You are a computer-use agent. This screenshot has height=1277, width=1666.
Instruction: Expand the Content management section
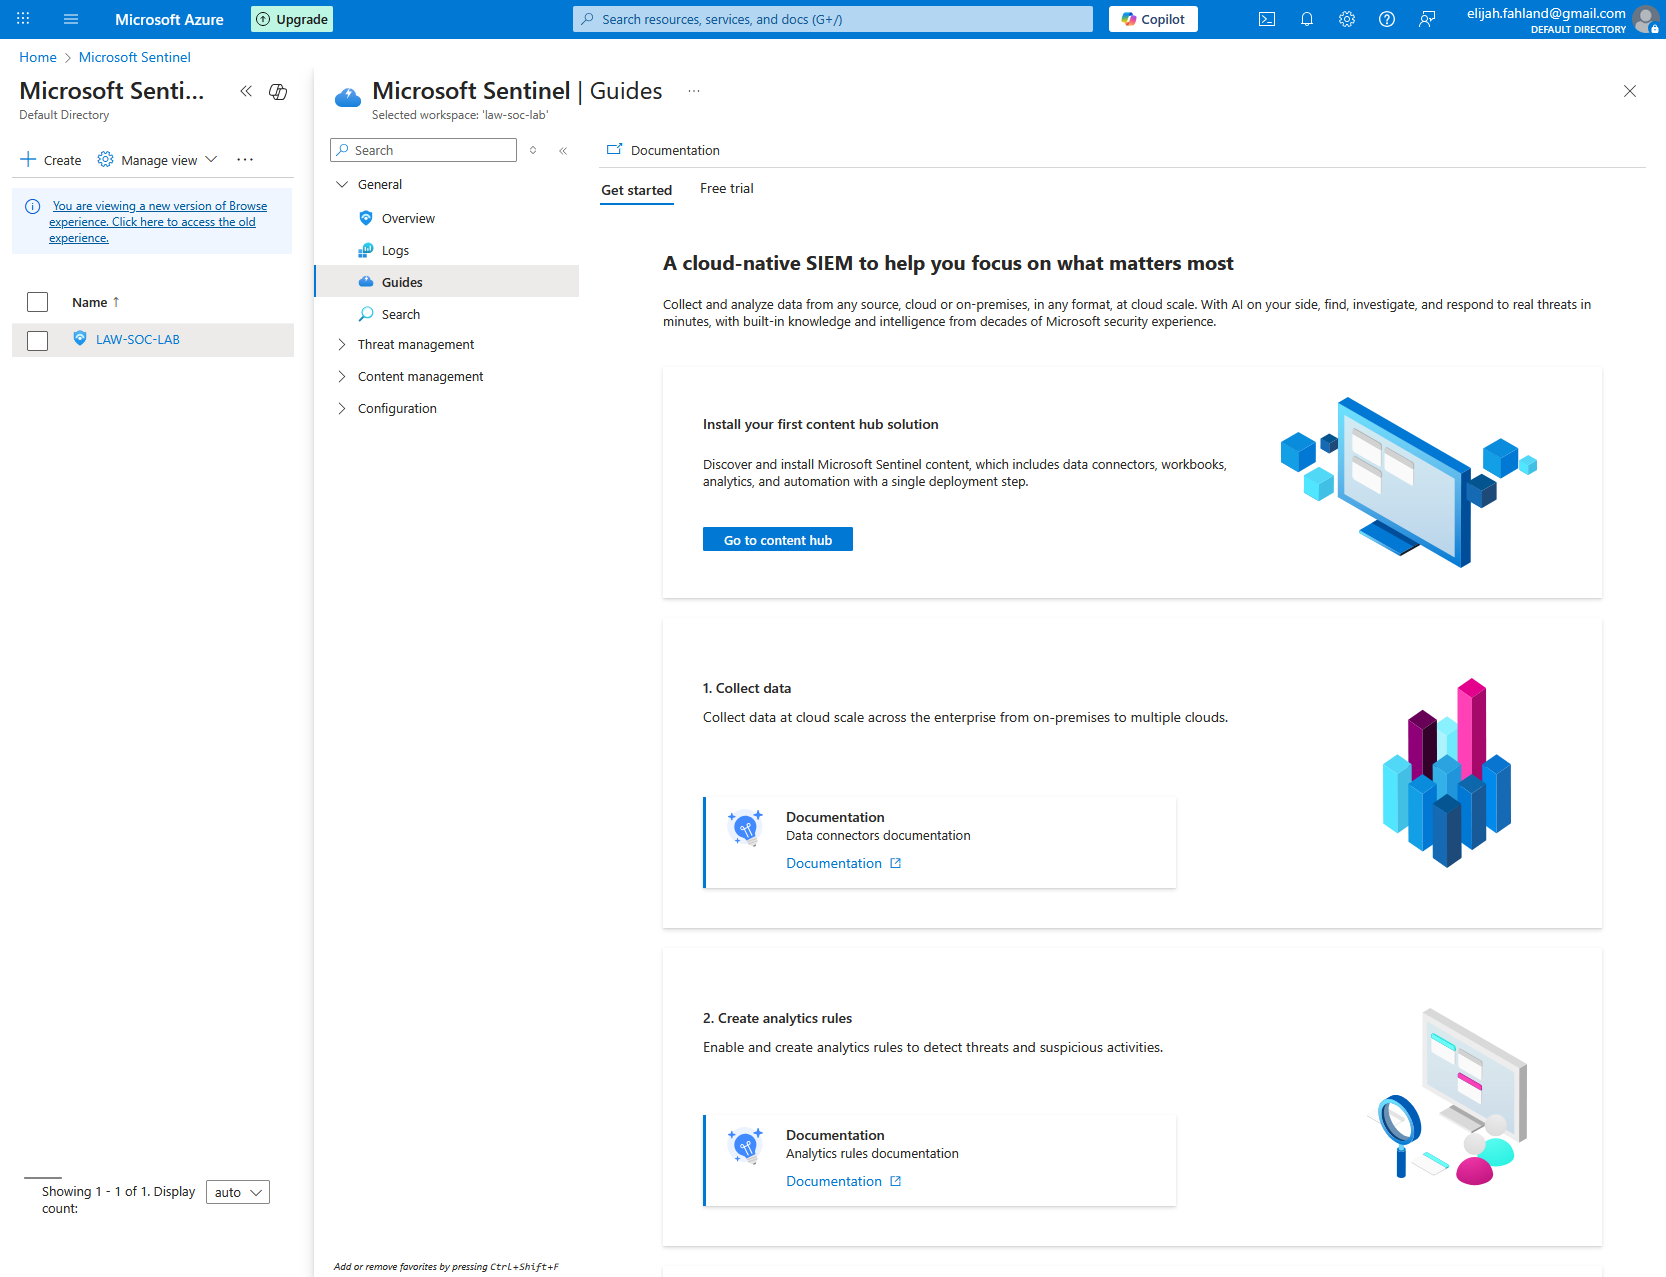tap(342, 376)
